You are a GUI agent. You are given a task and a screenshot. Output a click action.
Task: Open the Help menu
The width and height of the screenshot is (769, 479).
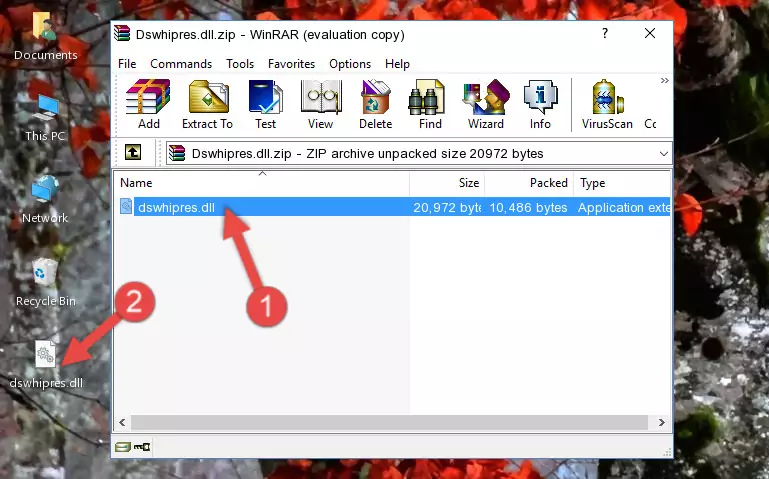[397, 64]
